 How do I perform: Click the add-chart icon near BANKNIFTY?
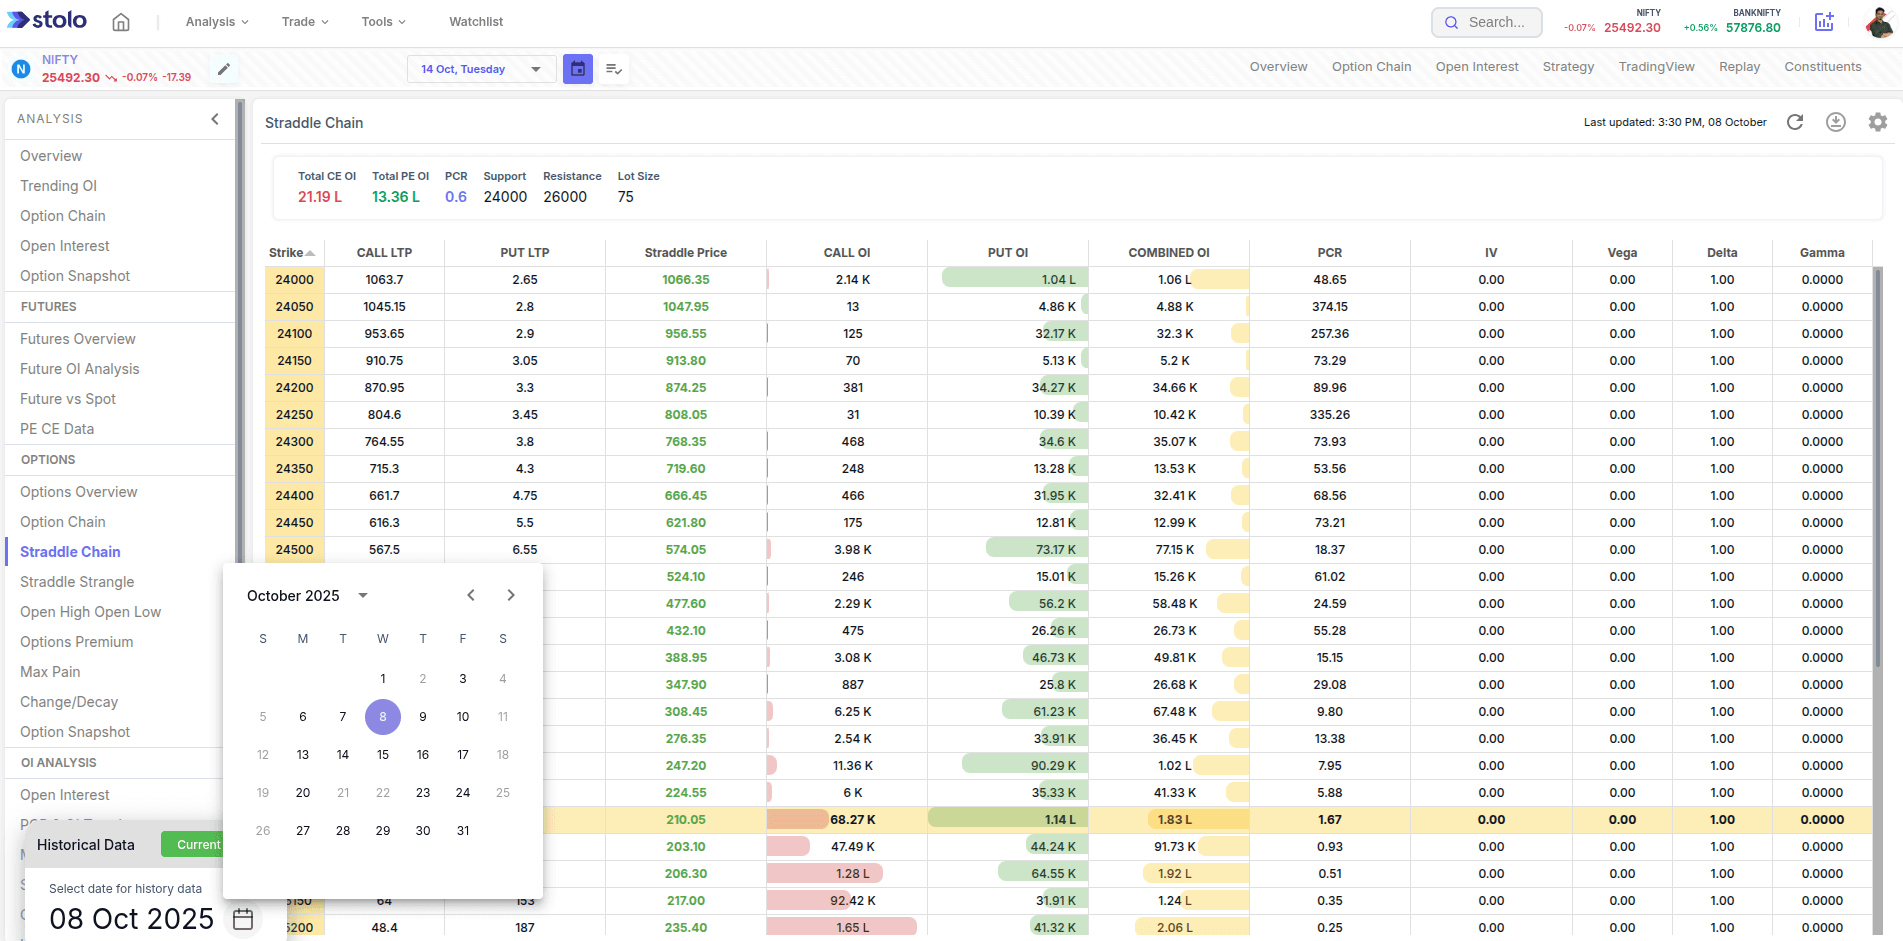click(1824, 22)
